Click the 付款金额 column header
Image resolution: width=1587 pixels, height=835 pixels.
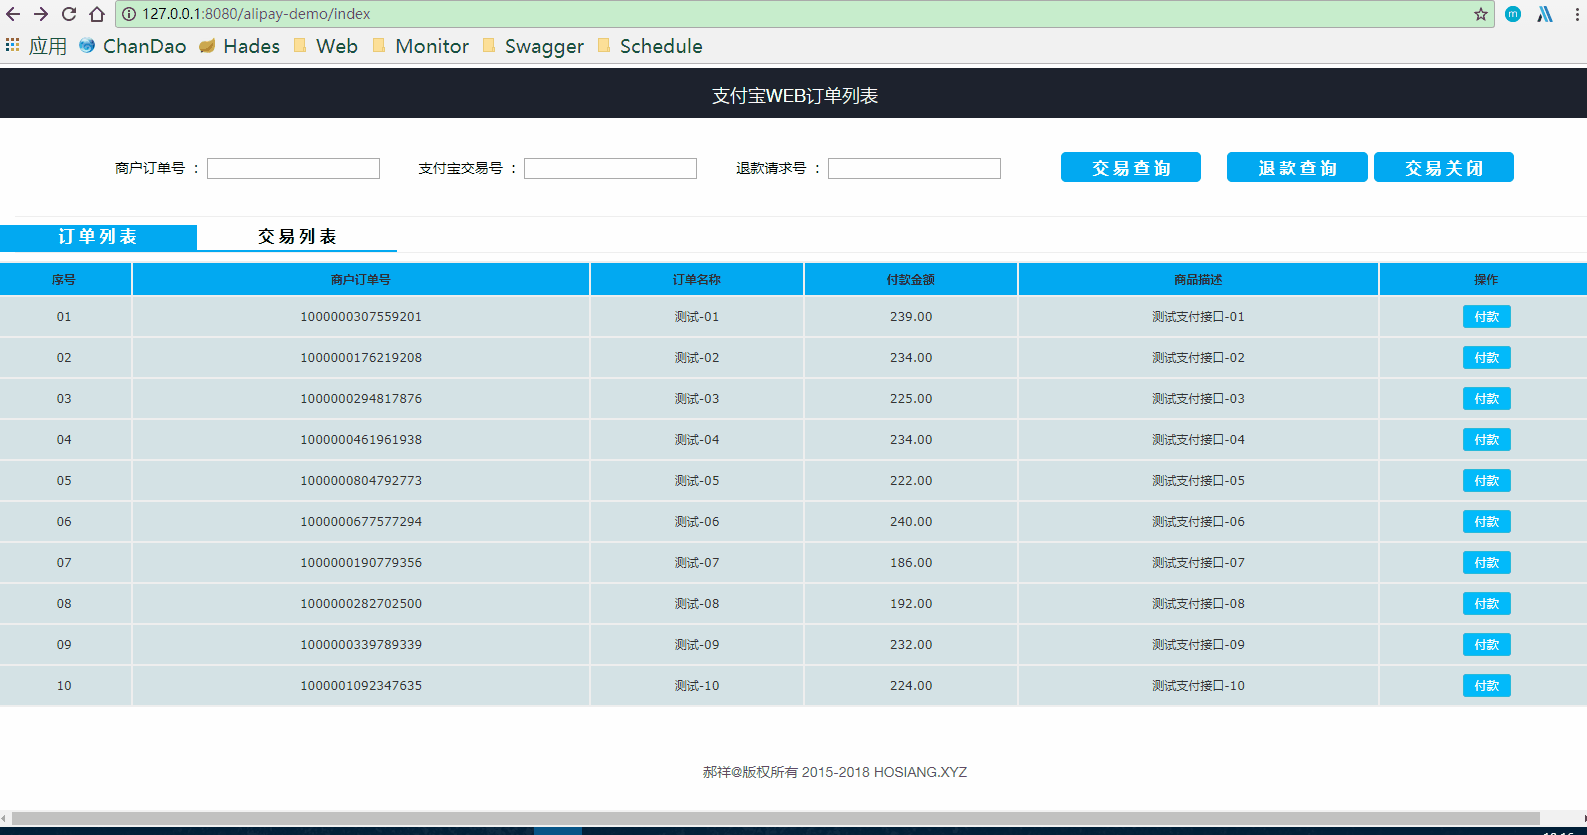pos(911,280)
